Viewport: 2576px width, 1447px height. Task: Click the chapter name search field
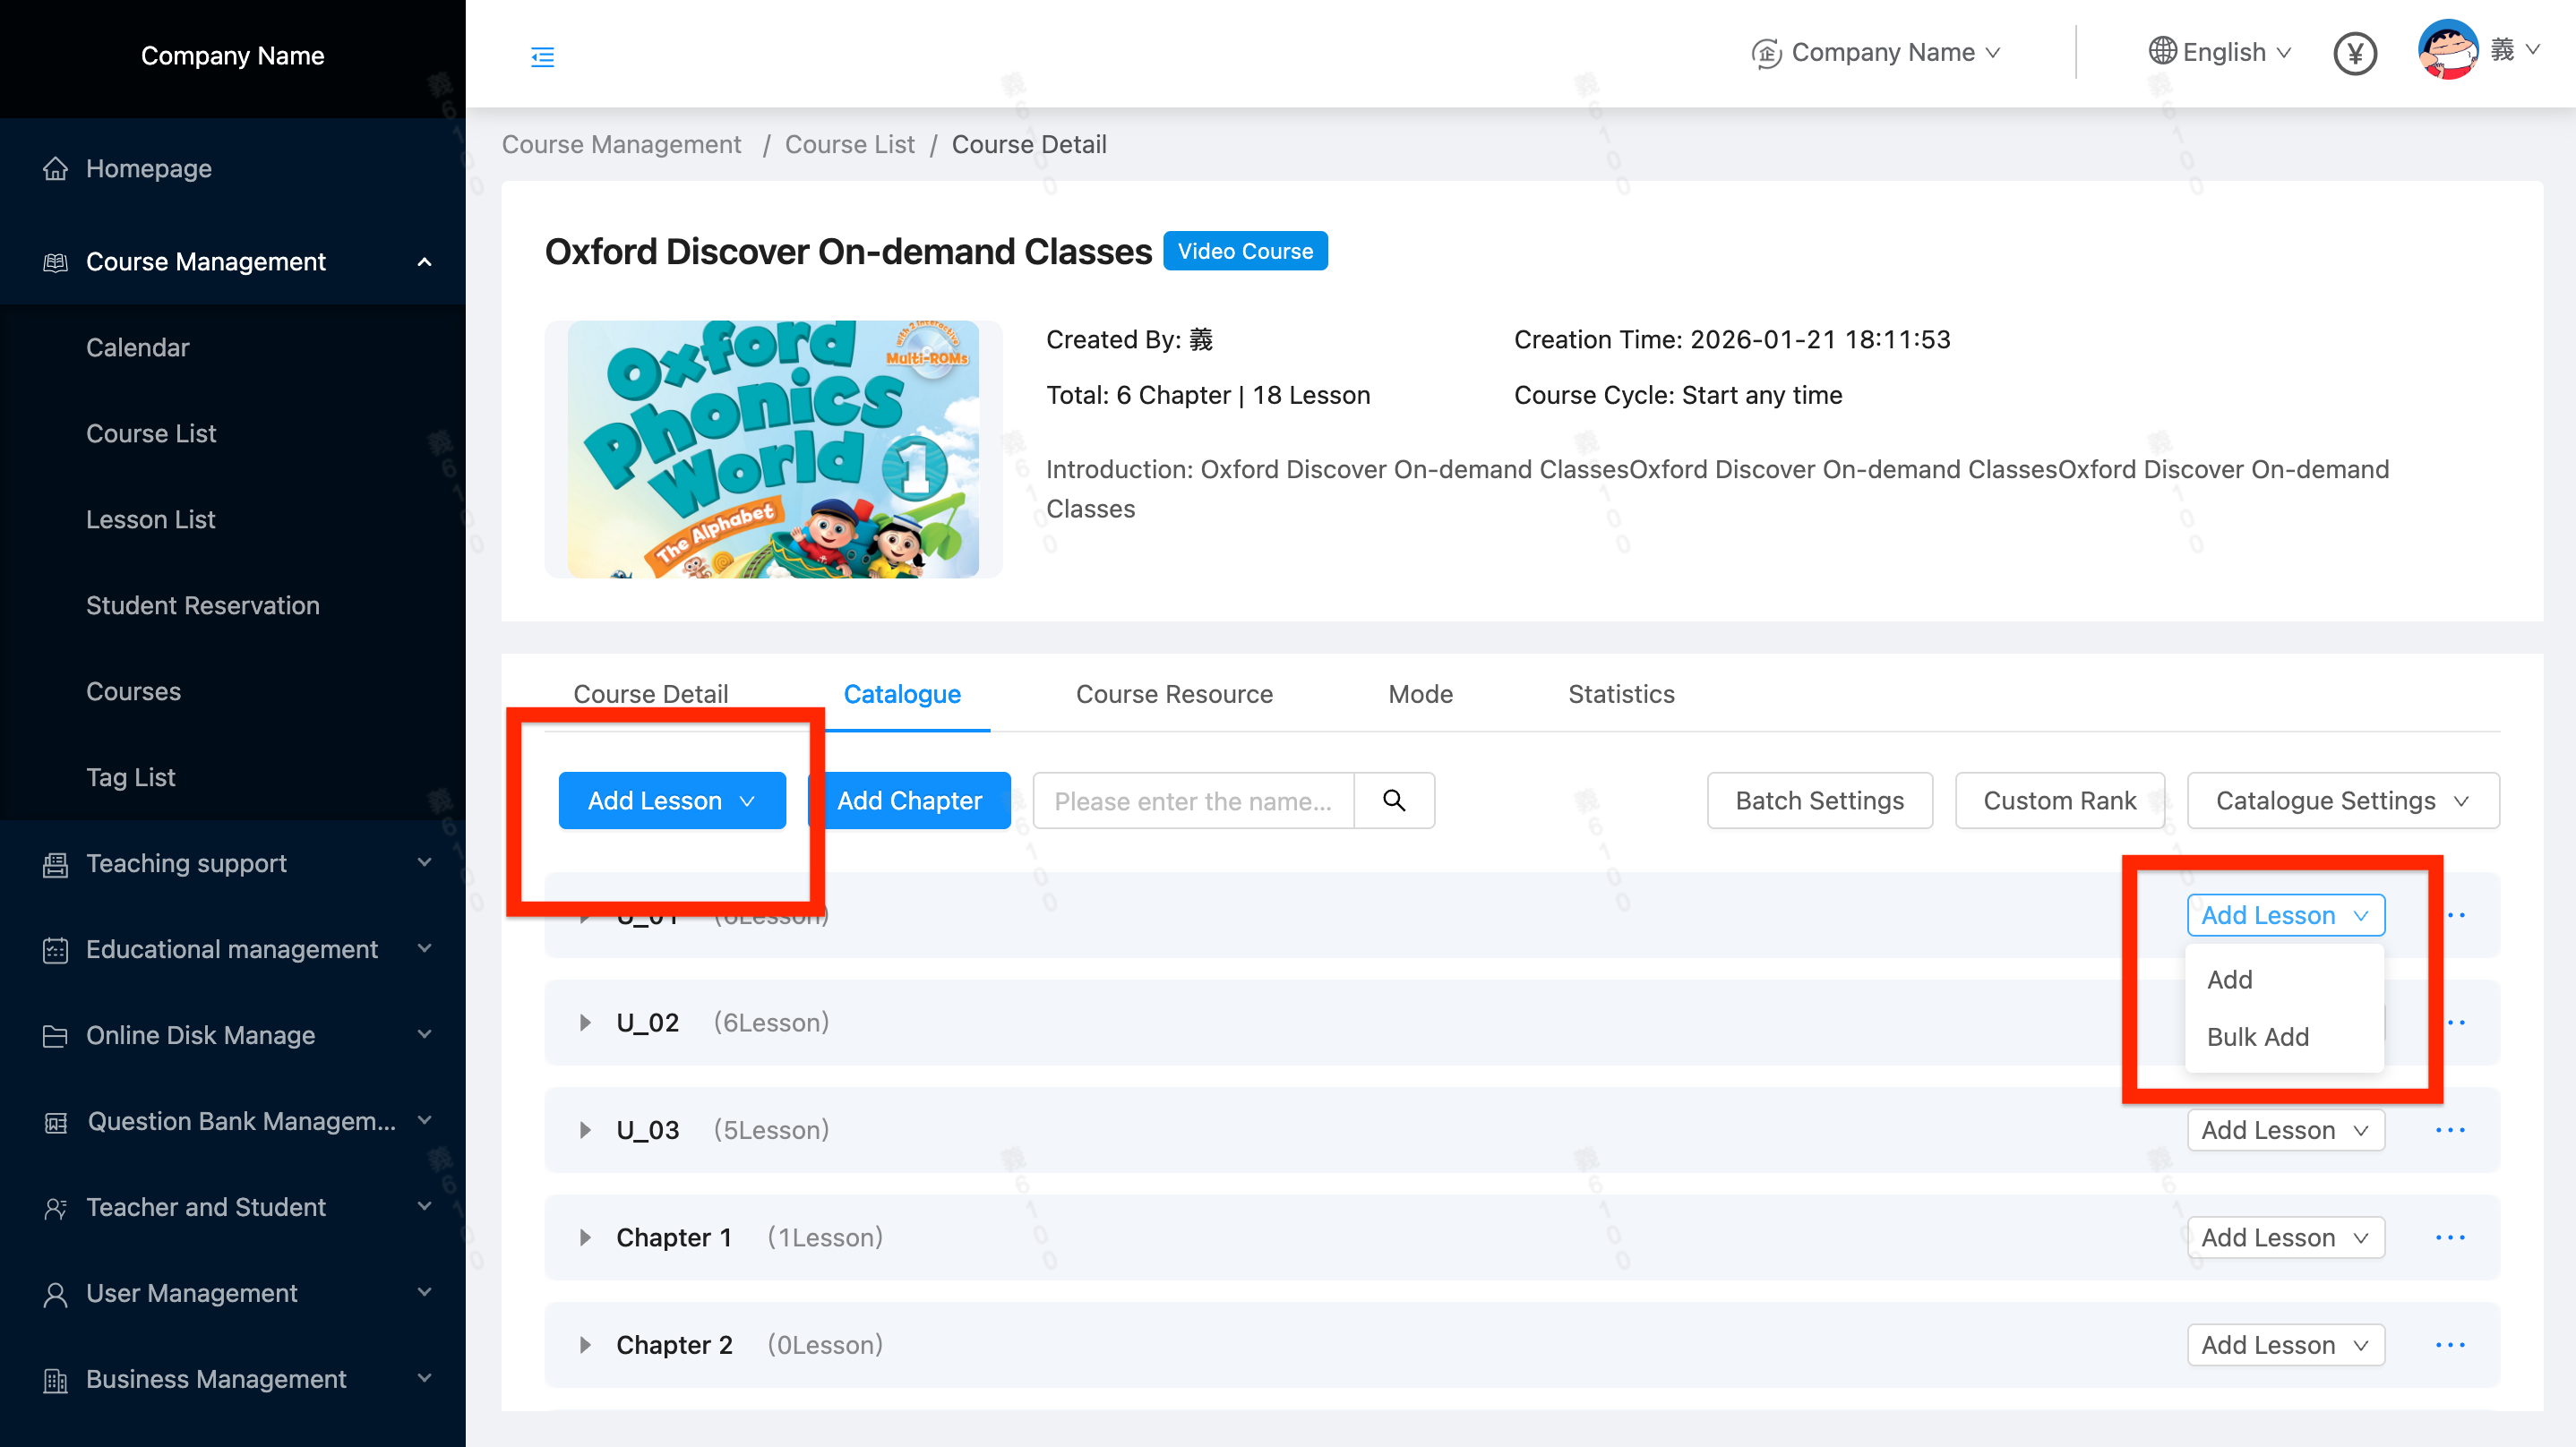tap(1192, 800)
